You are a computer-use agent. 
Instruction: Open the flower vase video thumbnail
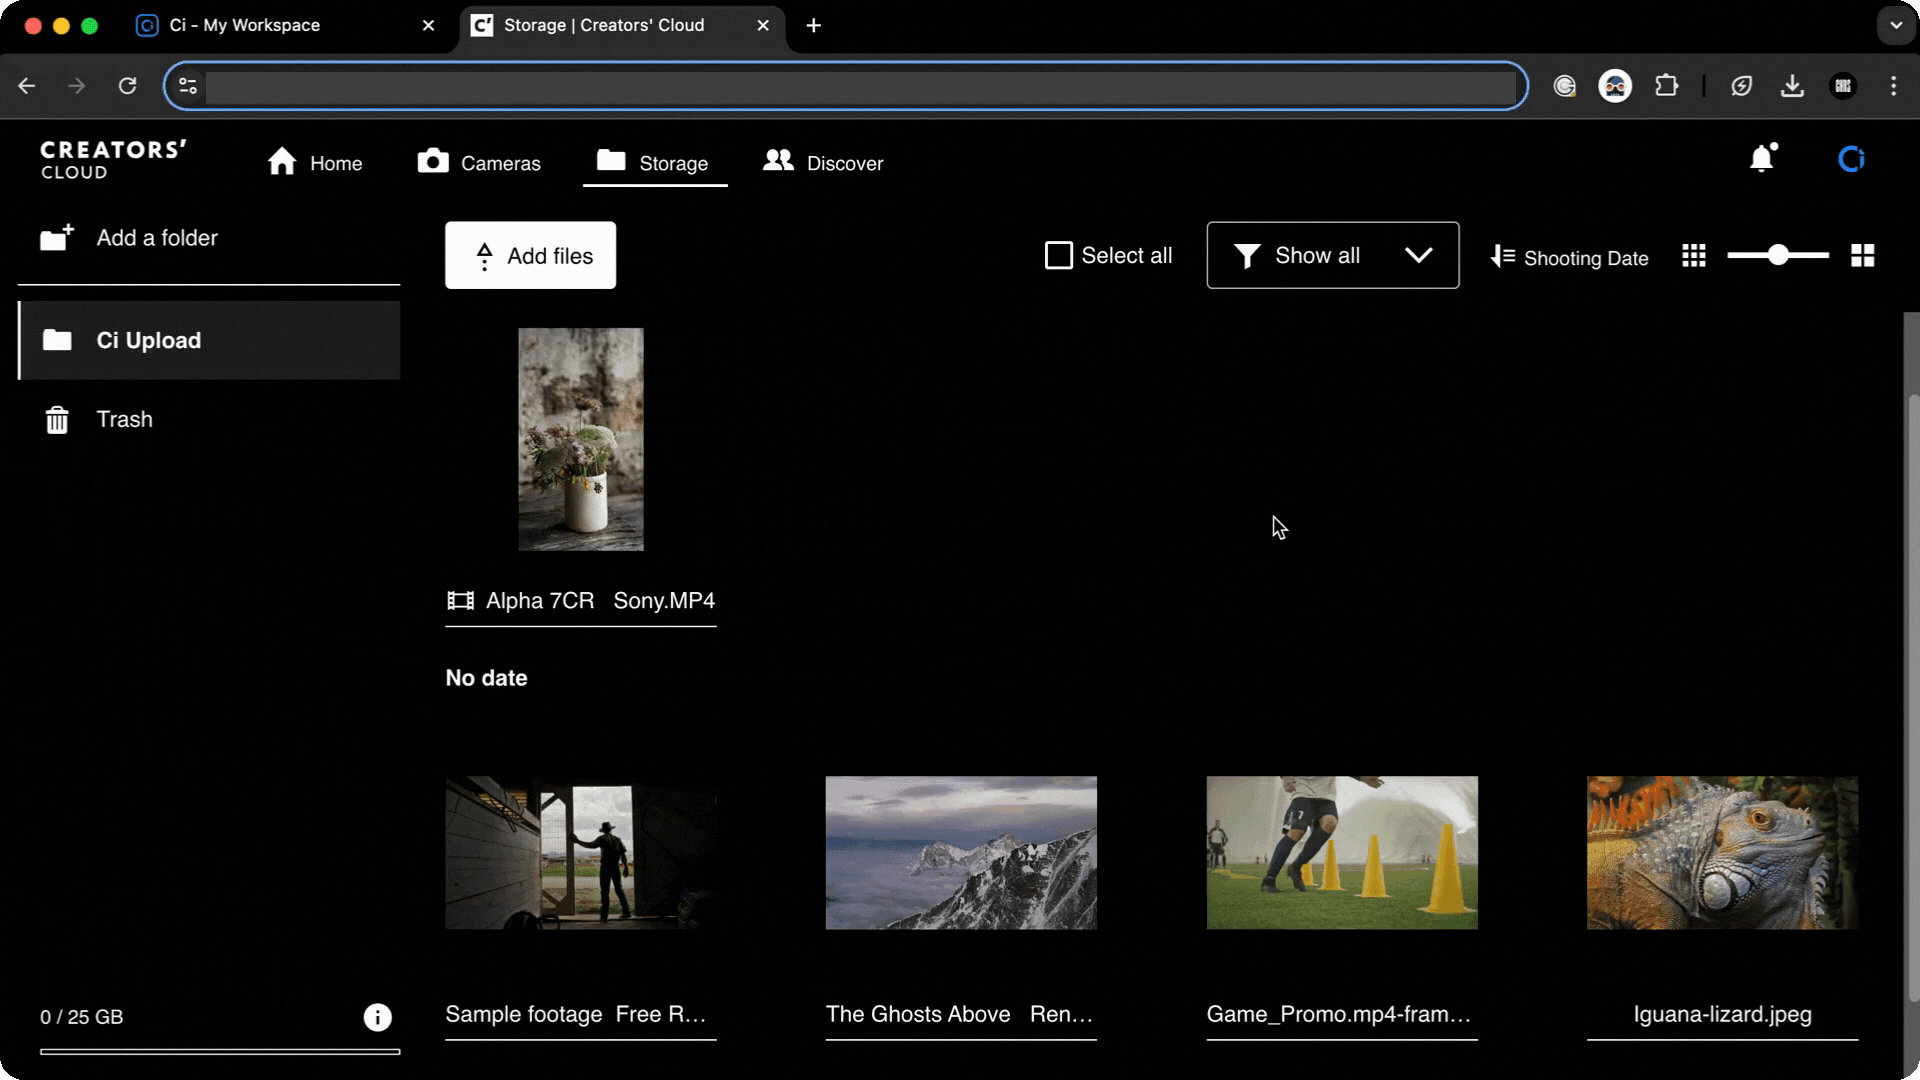[x=581, y=439]
